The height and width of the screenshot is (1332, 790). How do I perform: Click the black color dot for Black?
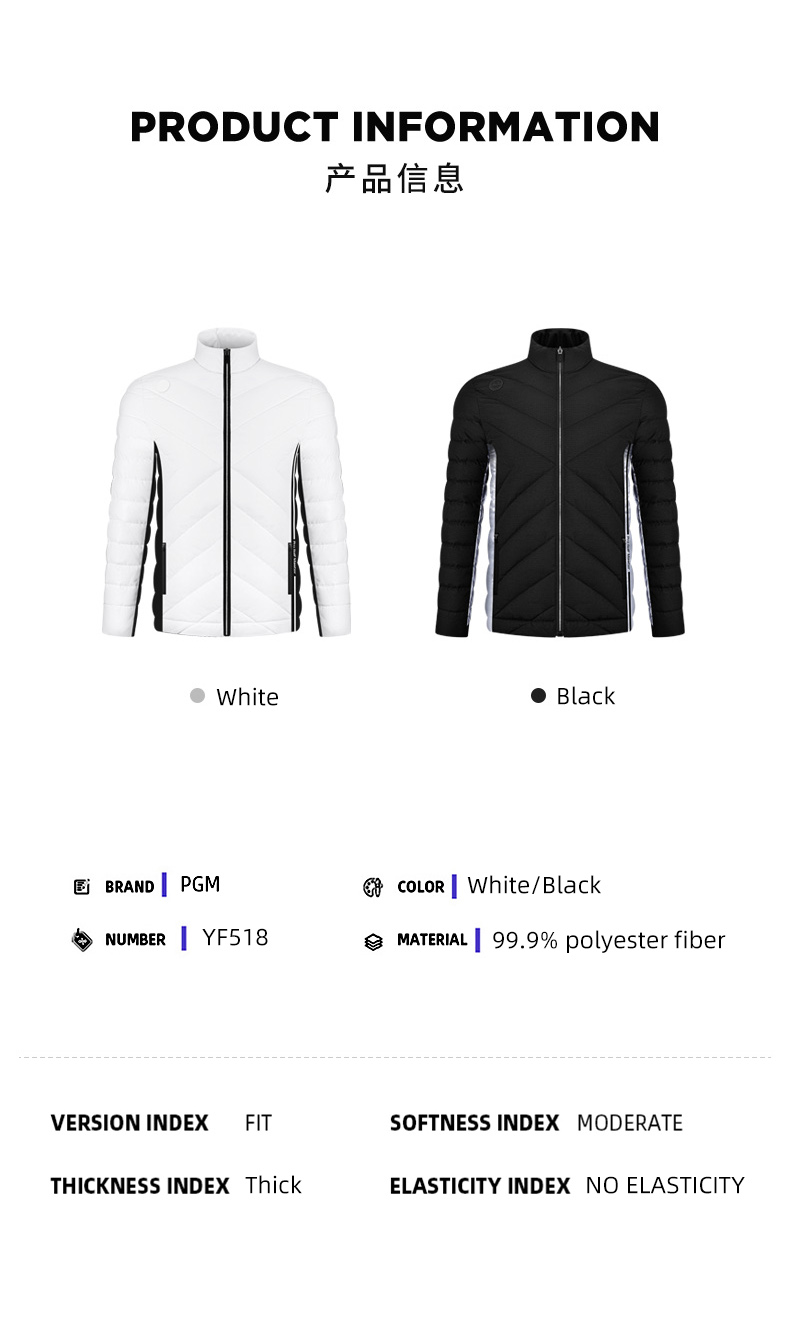point(538,696)
